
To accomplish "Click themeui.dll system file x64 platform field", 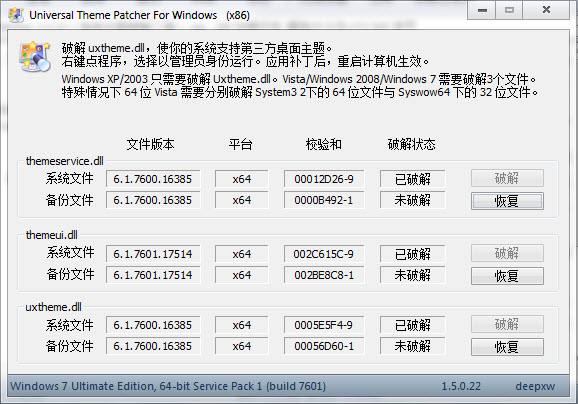I will (241, 254).
